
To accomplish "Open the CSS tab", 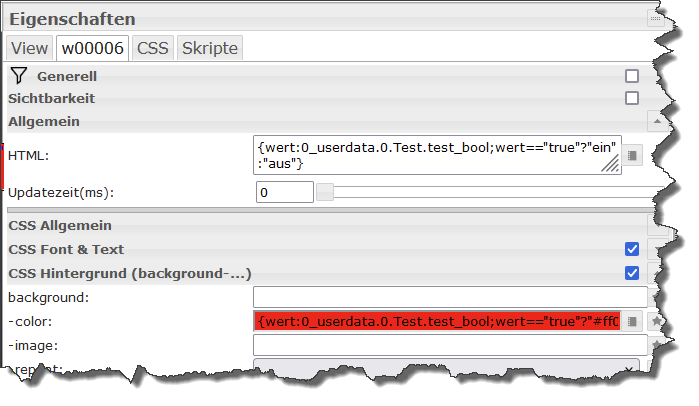I will (152, 48).
